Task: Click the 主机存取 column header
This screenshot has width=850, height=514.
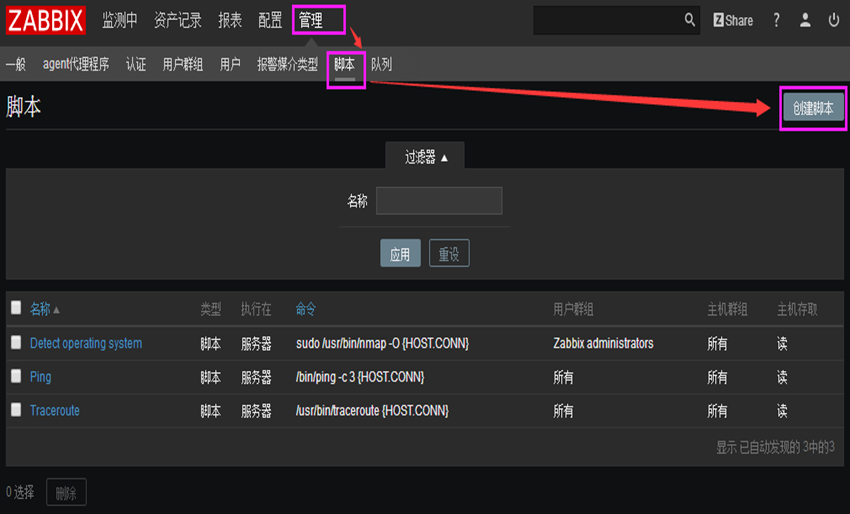Action: coord(797,309)
